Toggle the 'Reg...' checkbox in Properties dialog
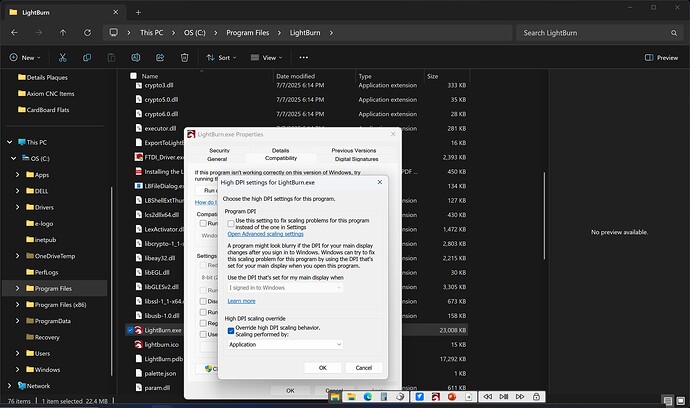690x408 pixels. [x=203, y=323]
